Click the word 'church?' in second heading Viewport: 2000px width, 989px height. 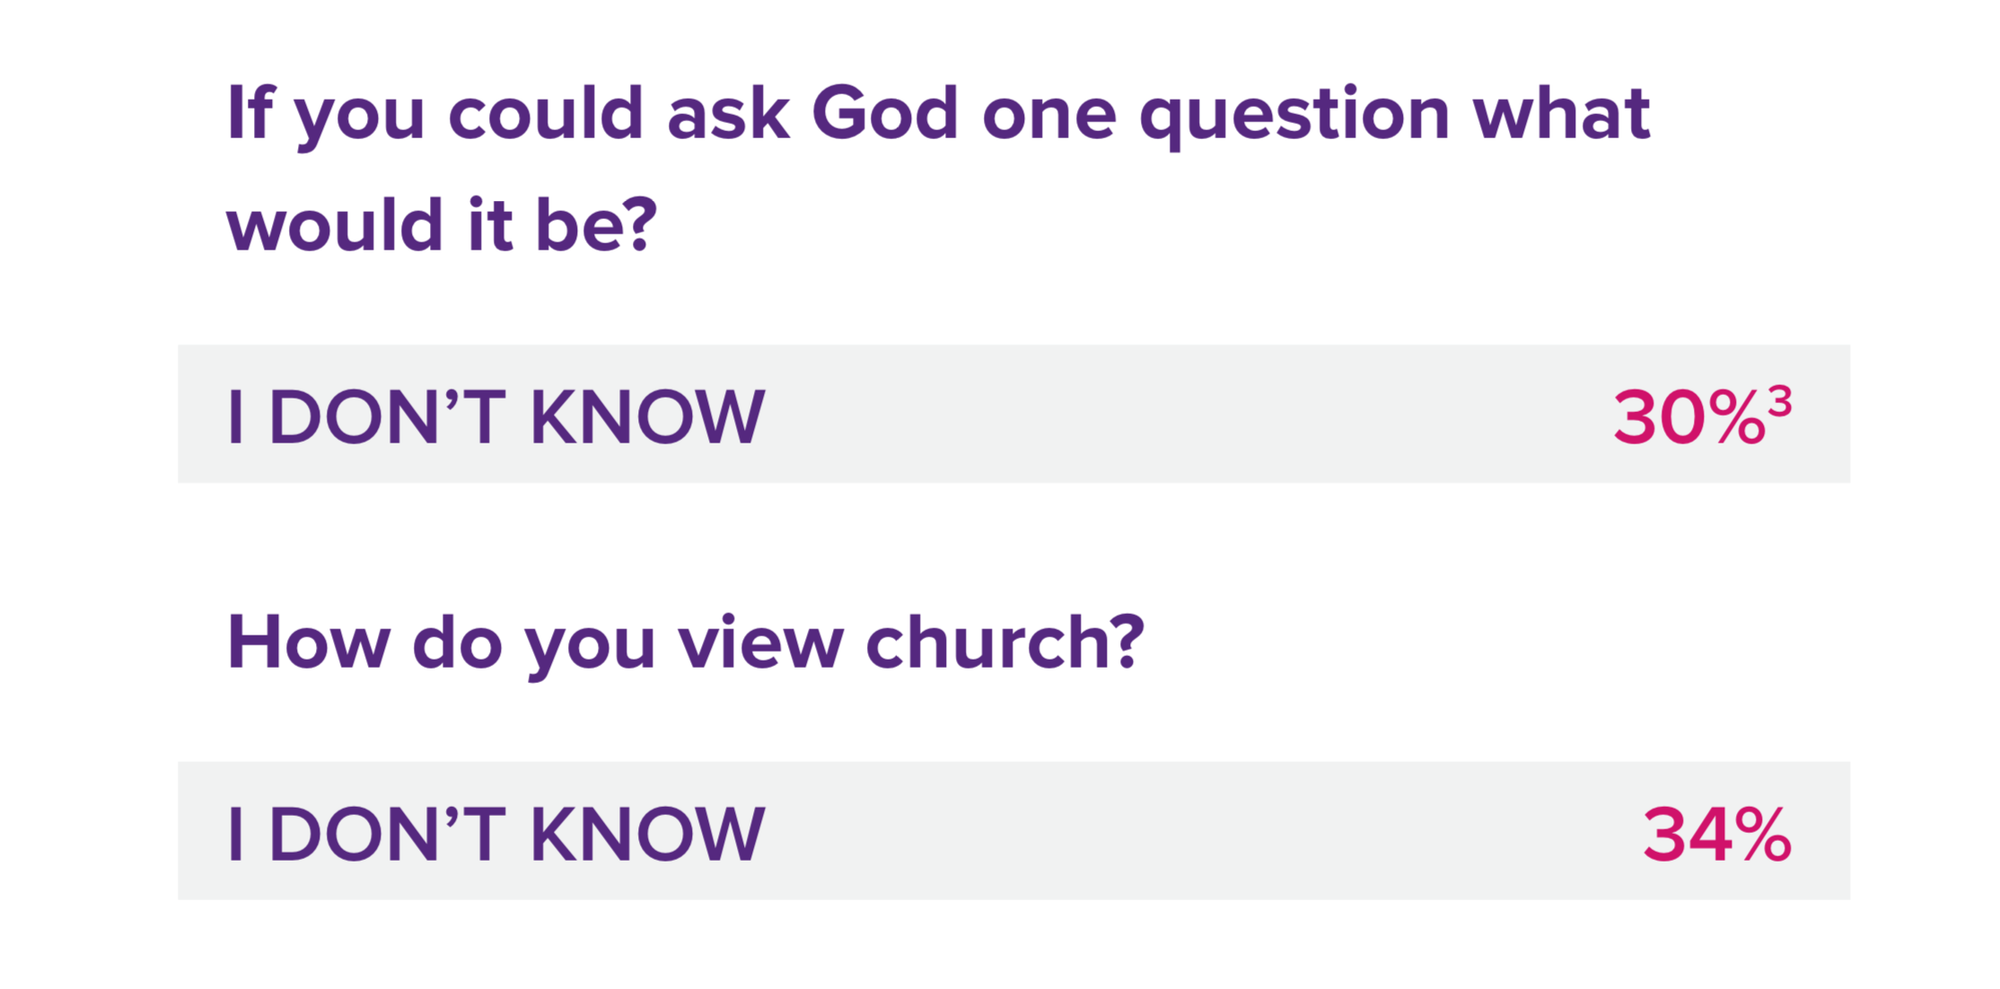[1004, 643]
